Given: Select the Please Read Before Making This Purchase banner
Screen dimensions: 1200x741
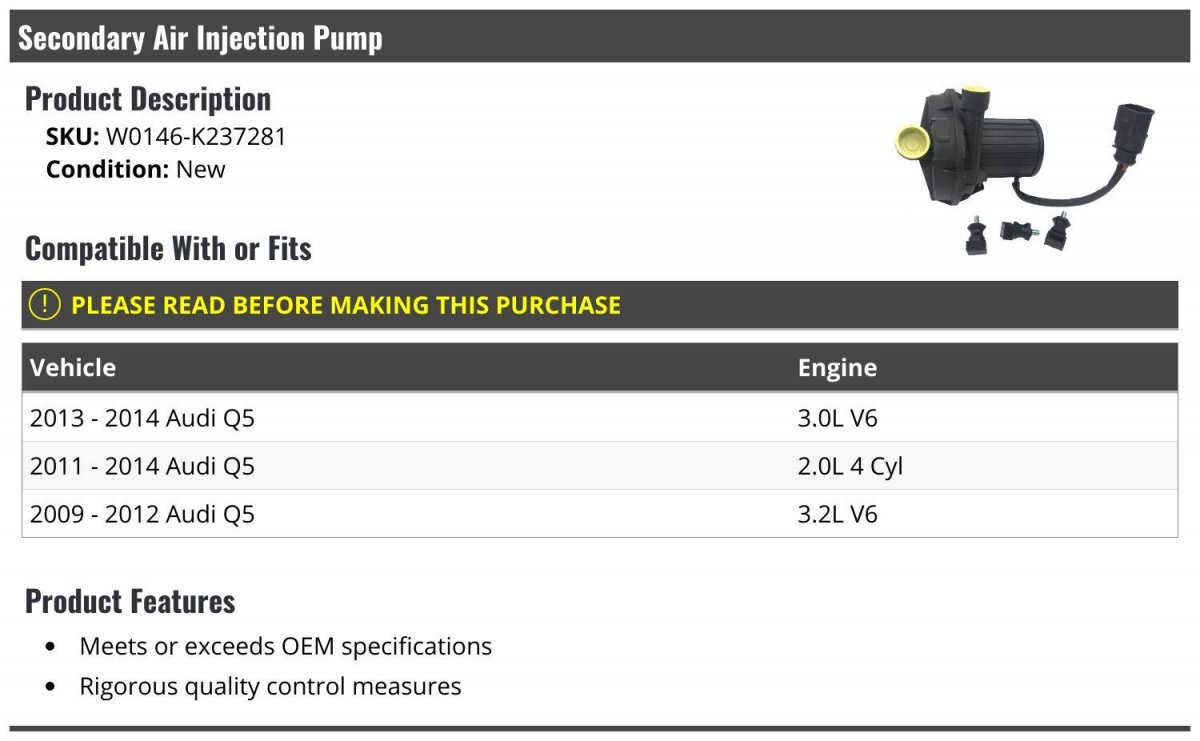Looking at the screenshot, I should [600, 305].
